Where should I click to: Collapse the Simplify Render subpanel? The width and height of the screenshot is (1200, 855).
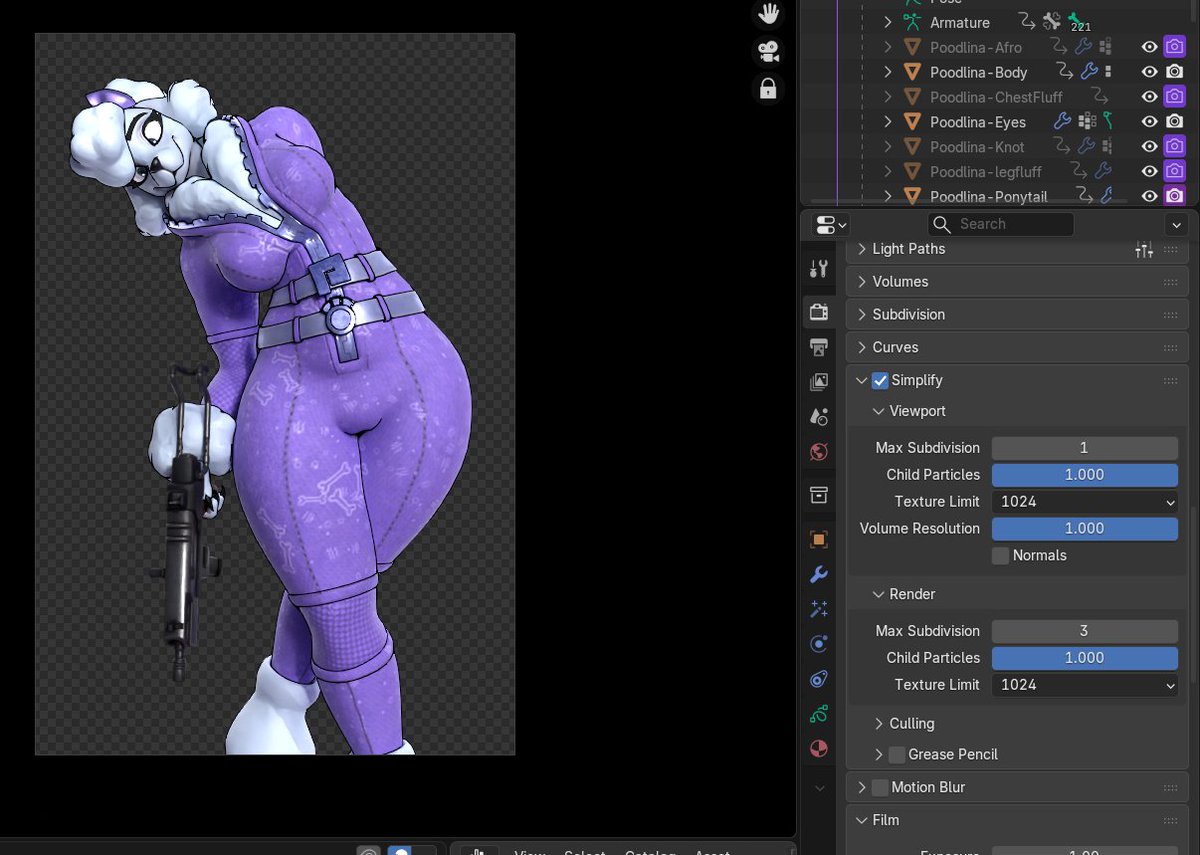click(879, 594)
